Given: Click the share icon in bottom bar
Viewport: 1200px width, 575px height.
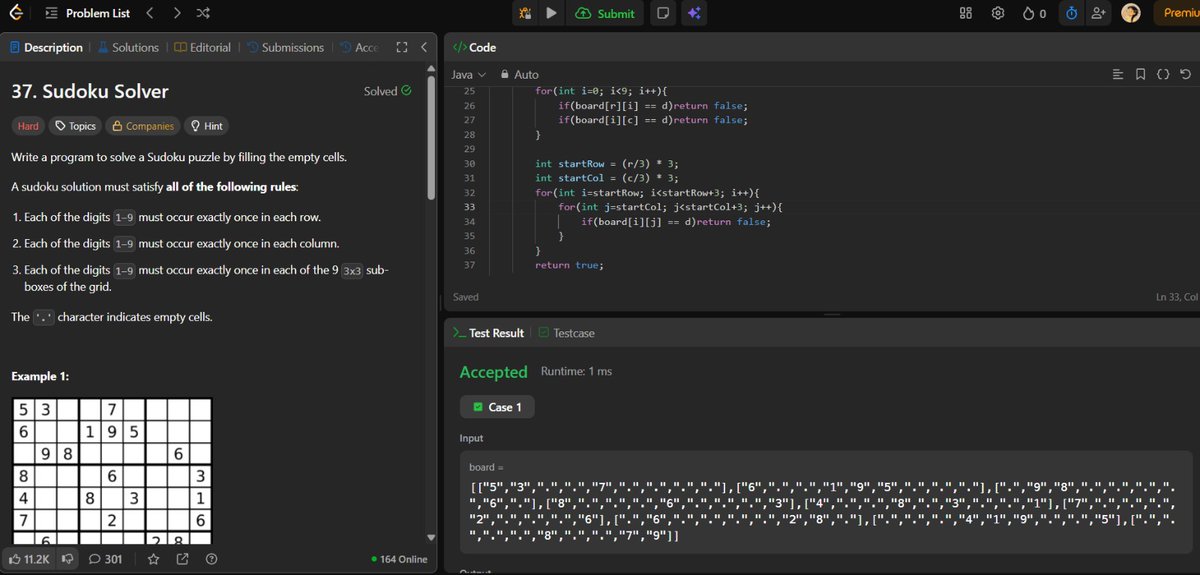Looking at the screenshot, I should click(x=183, y=558).
